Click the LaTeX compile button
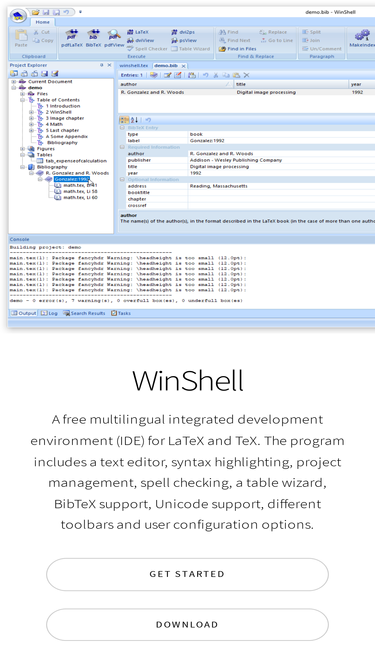This screenshot has width=375, height=667. pyautogui.click(x=138, y=32)
